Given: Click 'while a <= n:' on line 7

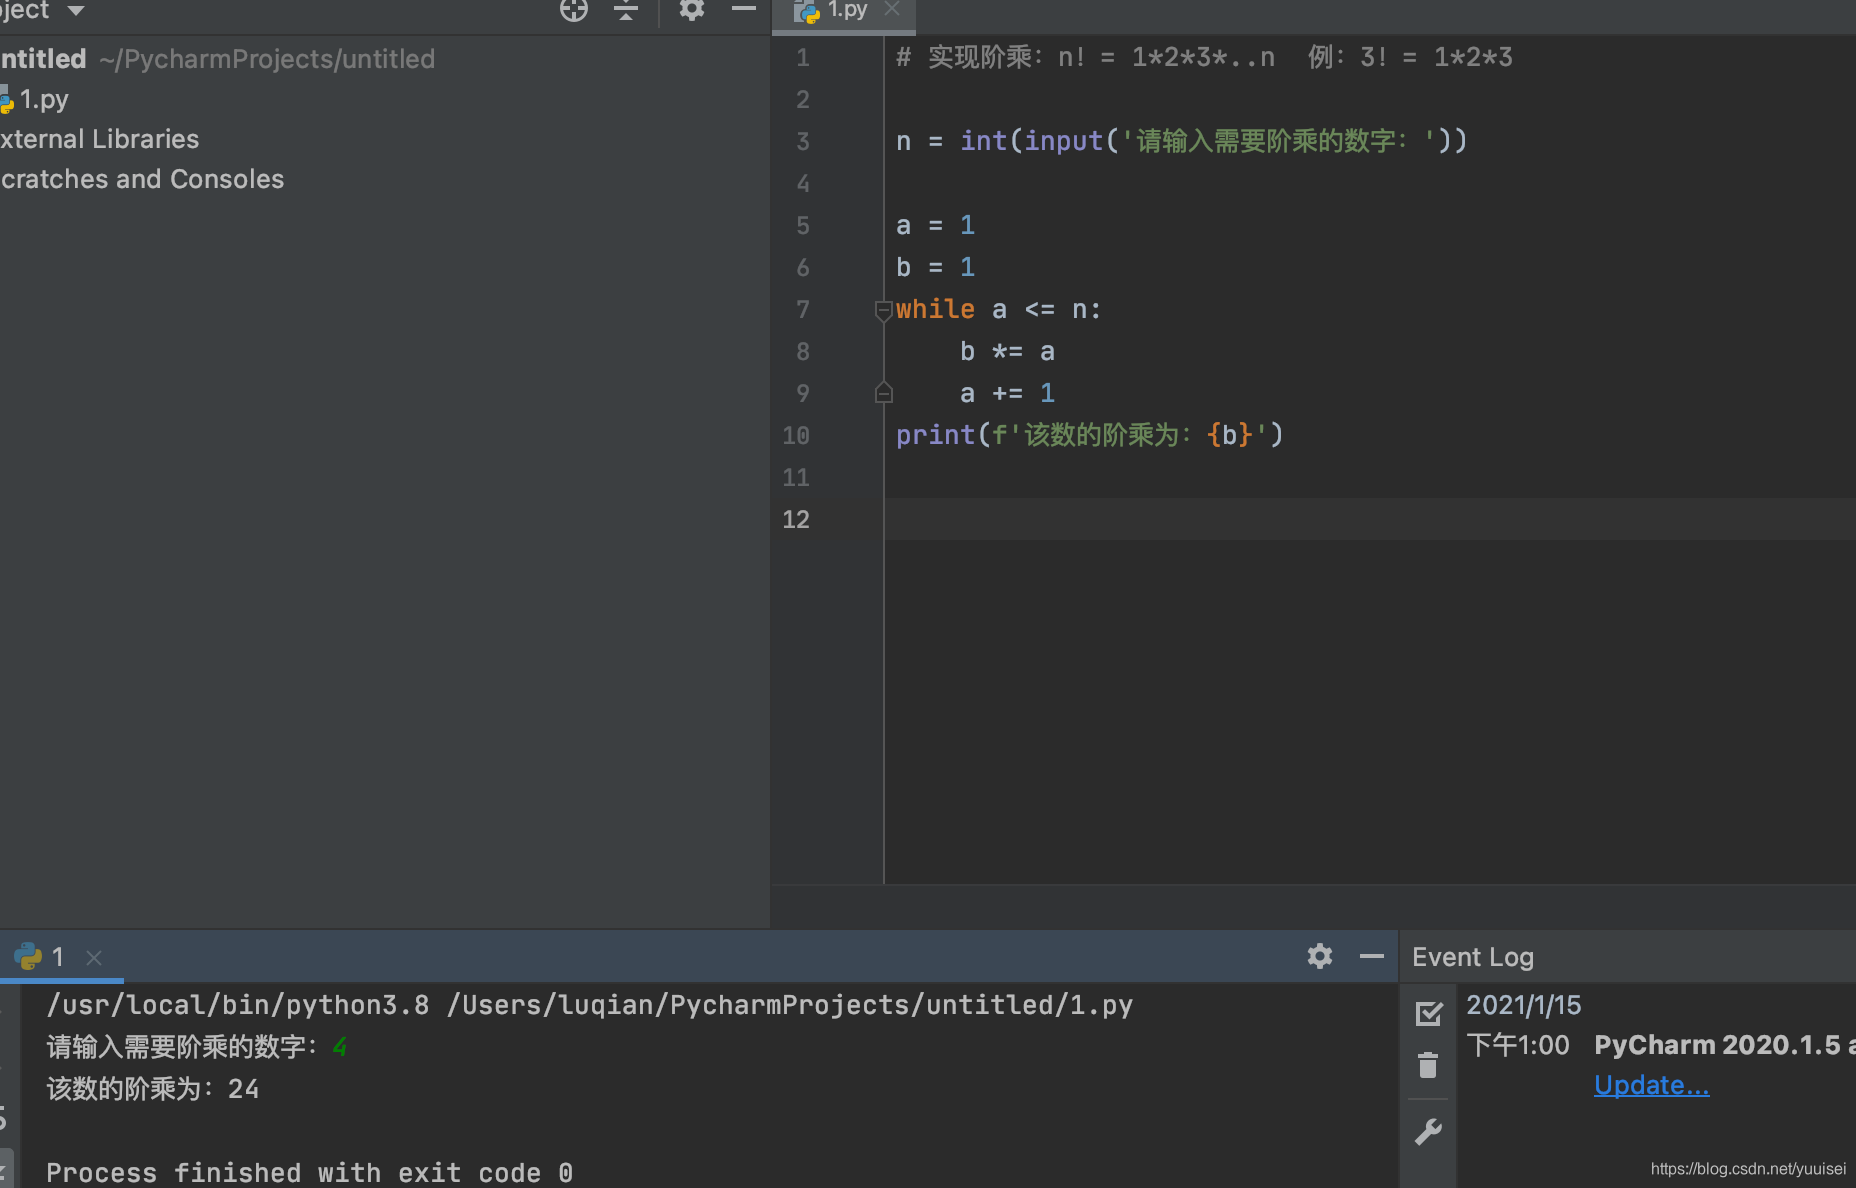Looking at the screenshot, I should 998,309.
